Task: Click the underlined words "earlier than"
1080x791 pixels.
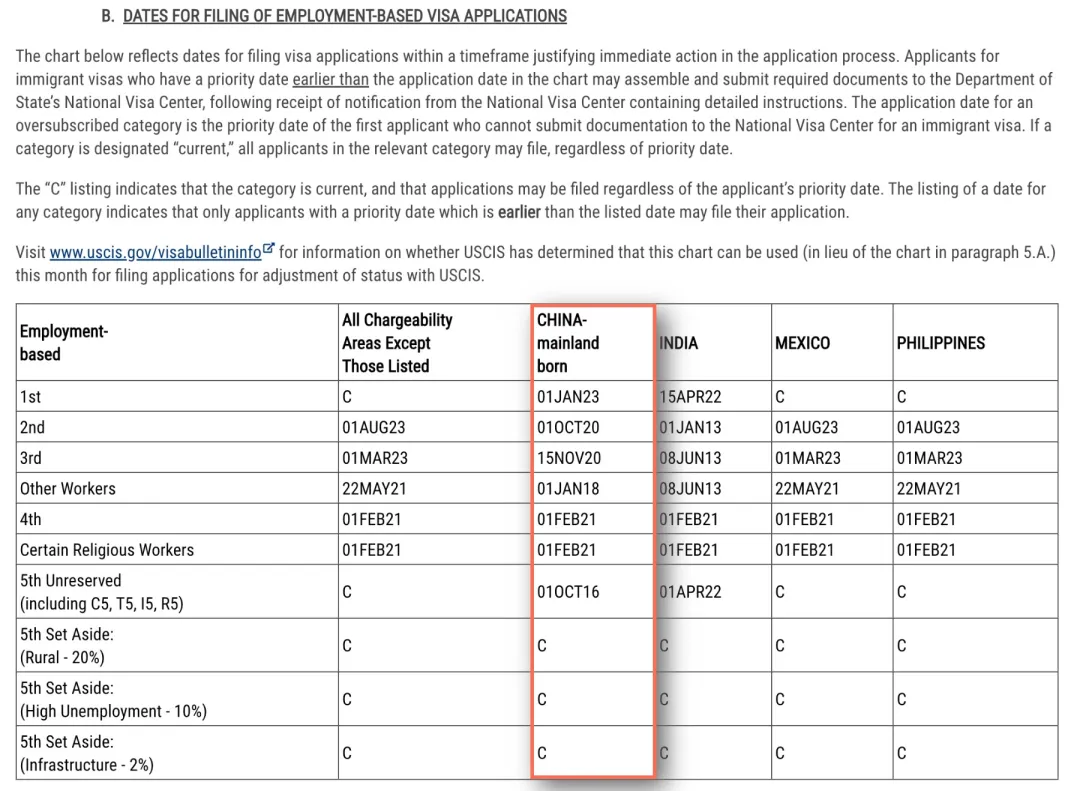Action: click(331, 79)
